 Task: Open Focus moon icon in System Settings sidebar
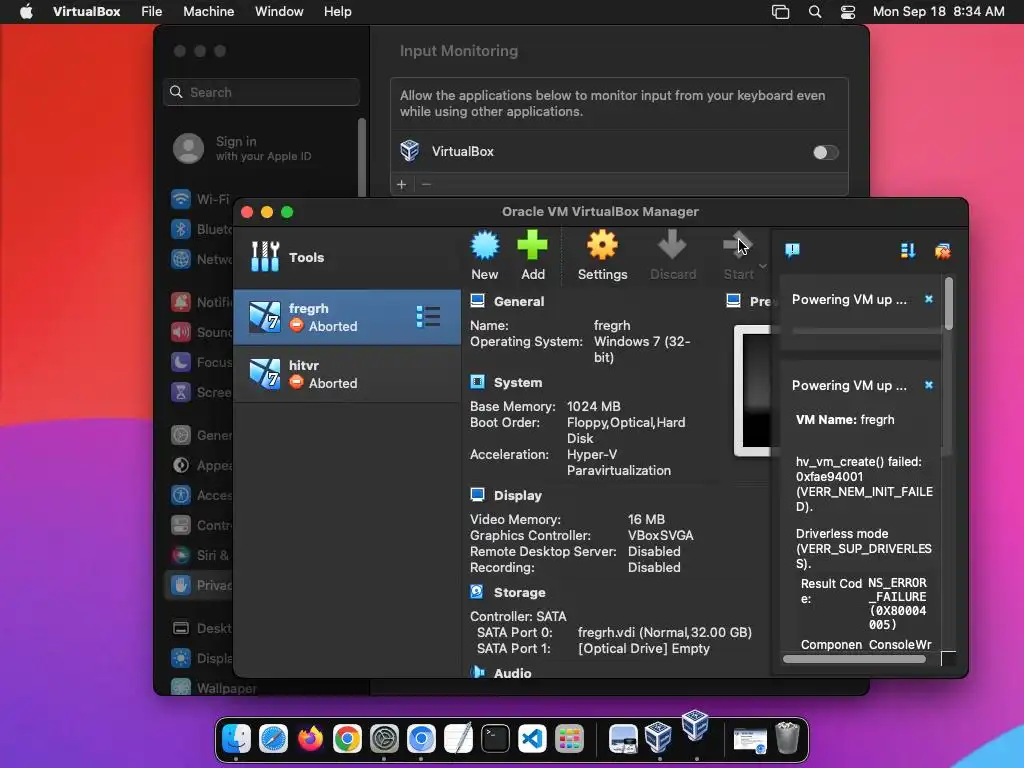click(181, 362)
